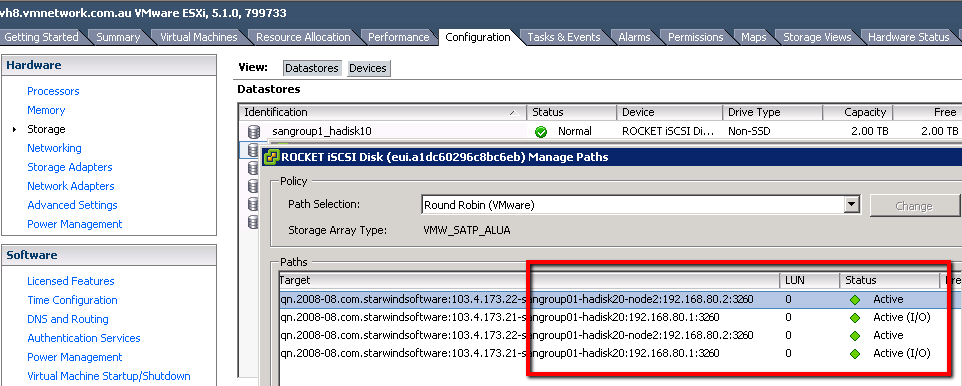Click the Manage Paths dialog title icon
The image size is (962, 386).
pyautogui.click(x=271, y=157)
